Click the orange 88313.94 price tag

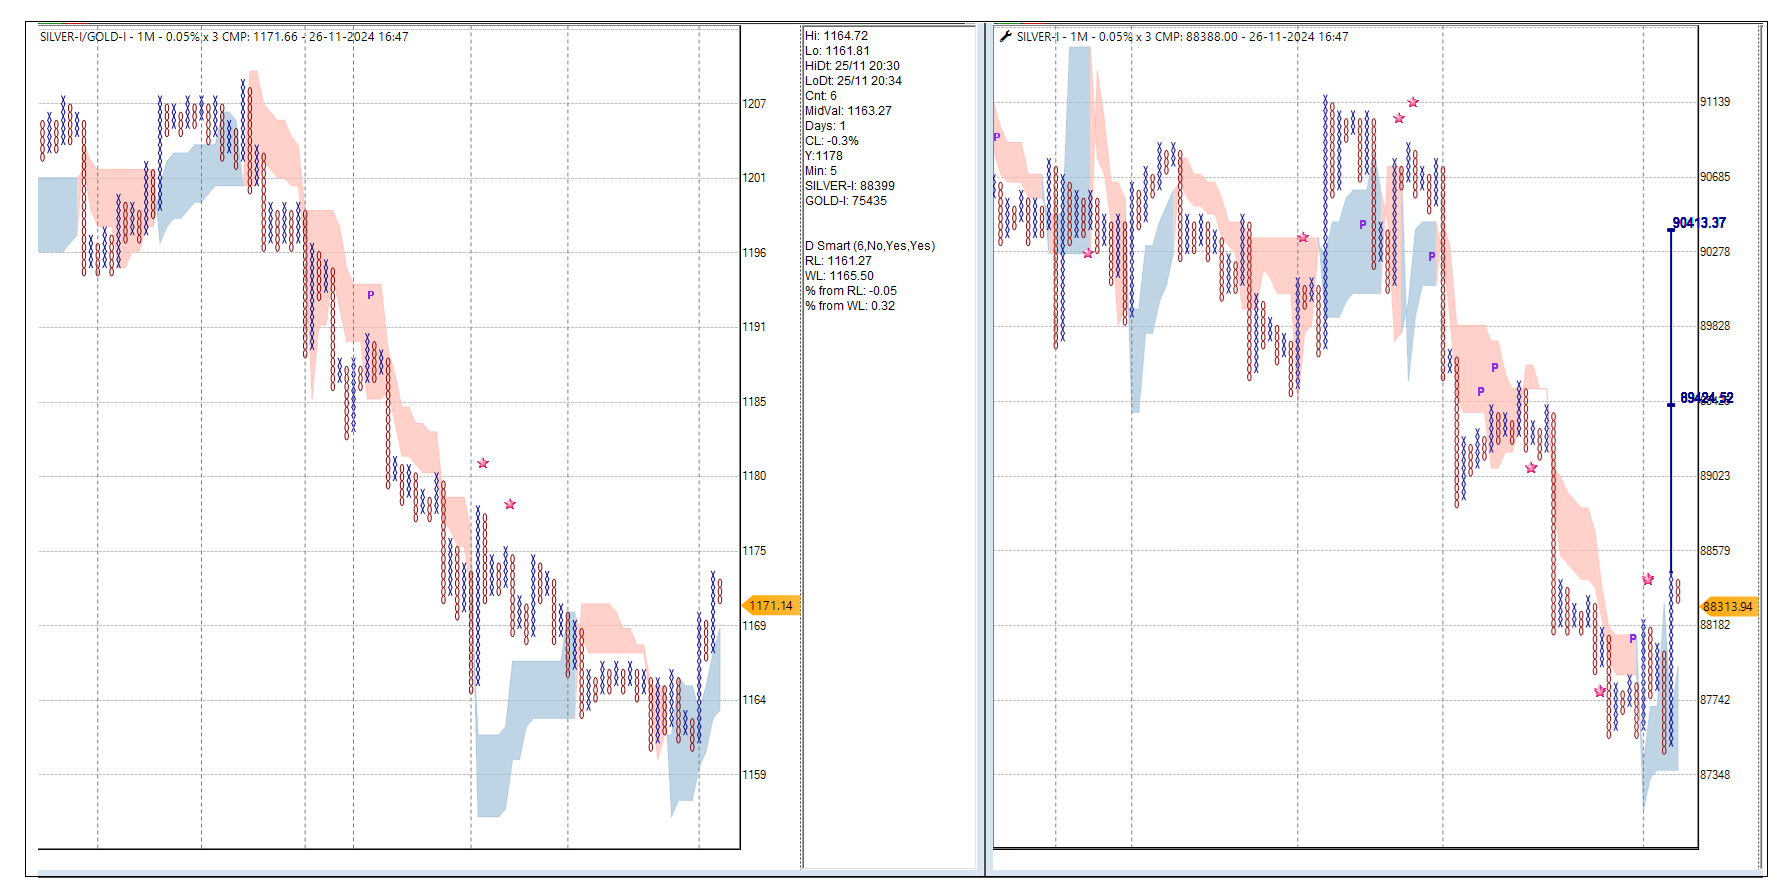[x=1728, y=607]
